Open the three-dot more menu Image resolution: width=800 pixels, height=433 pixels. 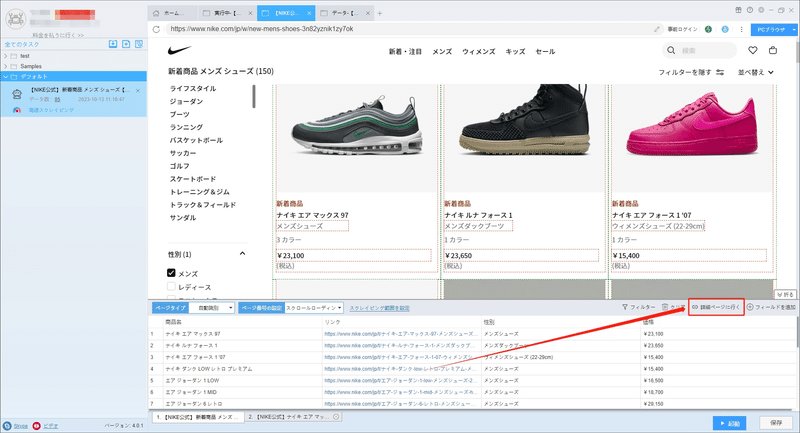[741, 30]
